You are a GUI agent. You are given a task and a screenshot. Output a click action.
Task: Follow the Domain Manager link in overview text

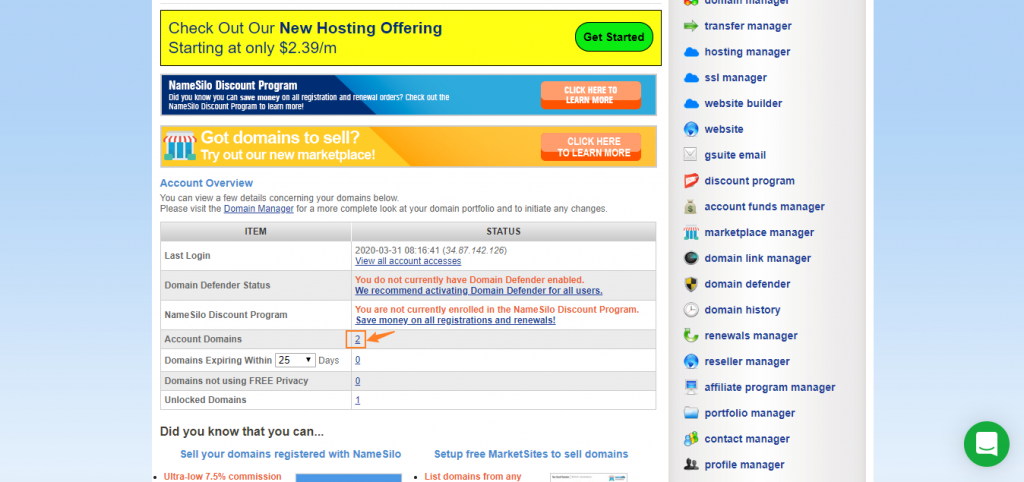(259, 209)
